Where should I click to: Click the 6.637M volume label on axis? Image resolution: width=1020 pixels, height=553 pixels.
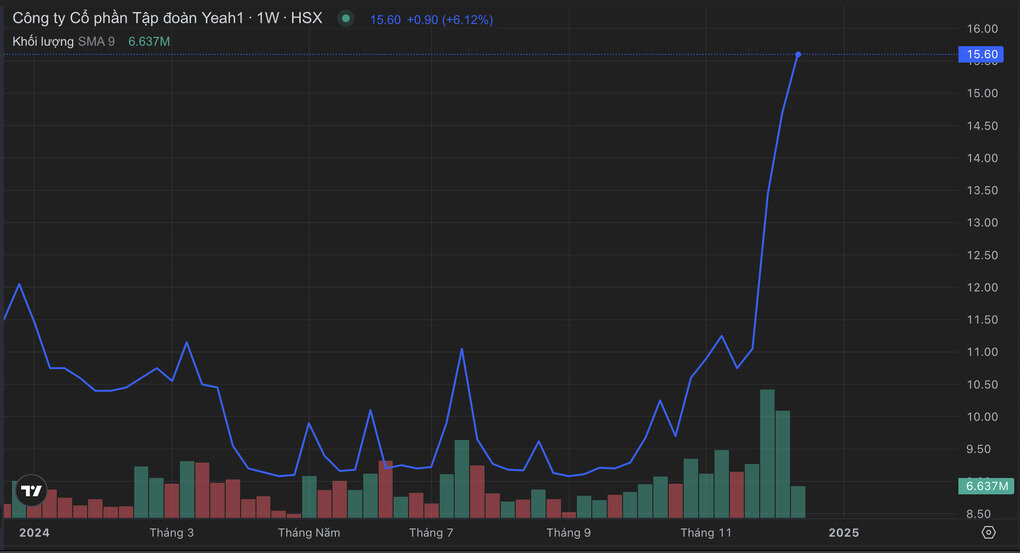(x=986, y=486)
